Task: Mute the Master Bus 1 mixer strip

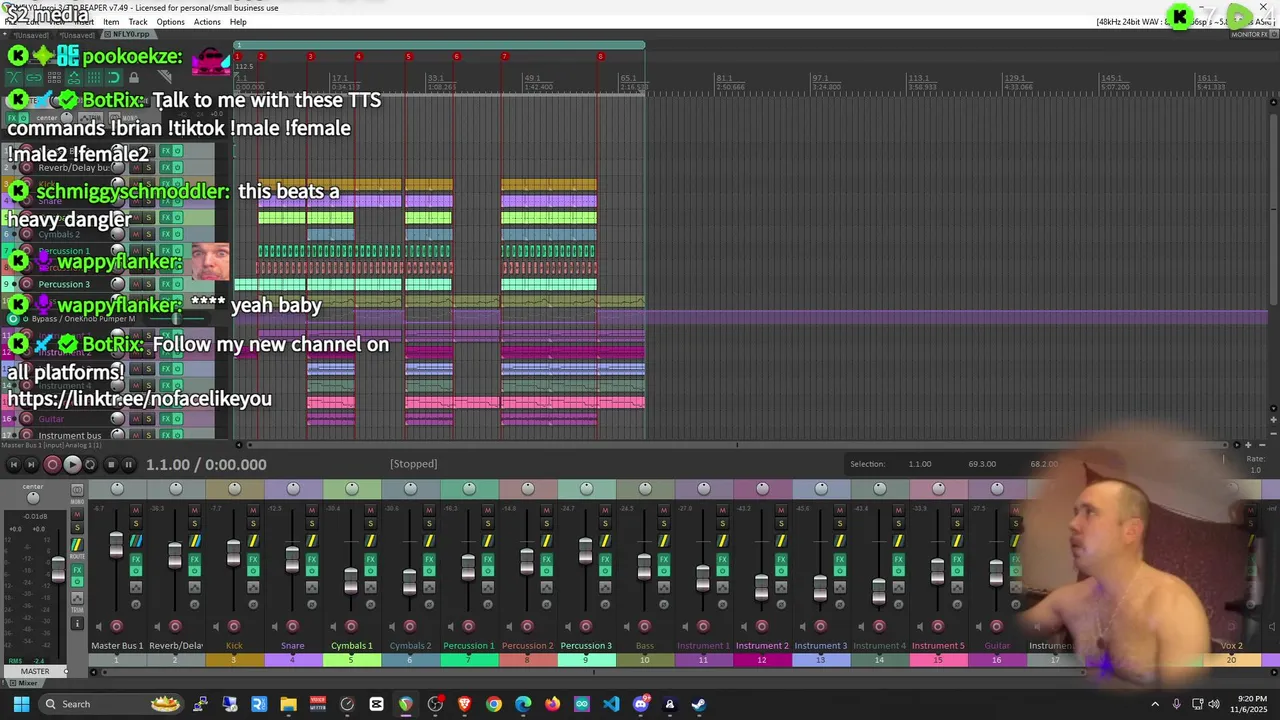Action: pyautogui.click(x=136, y=510)
